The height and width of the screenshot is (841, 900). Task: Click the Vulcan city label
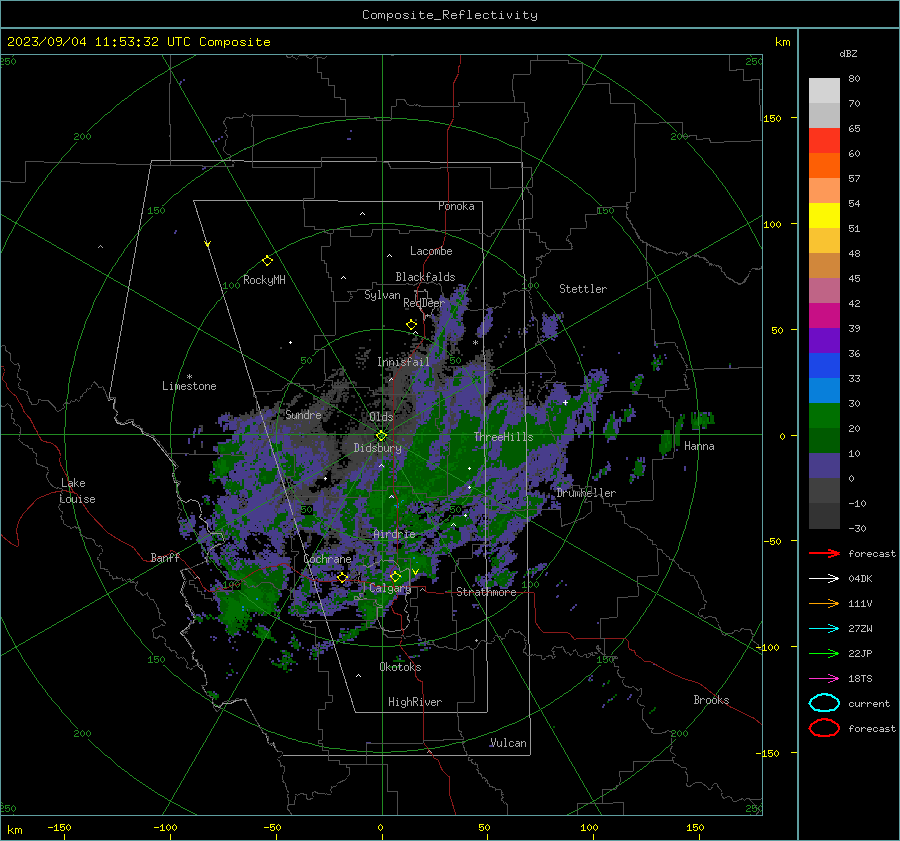[x=508, y=743]
